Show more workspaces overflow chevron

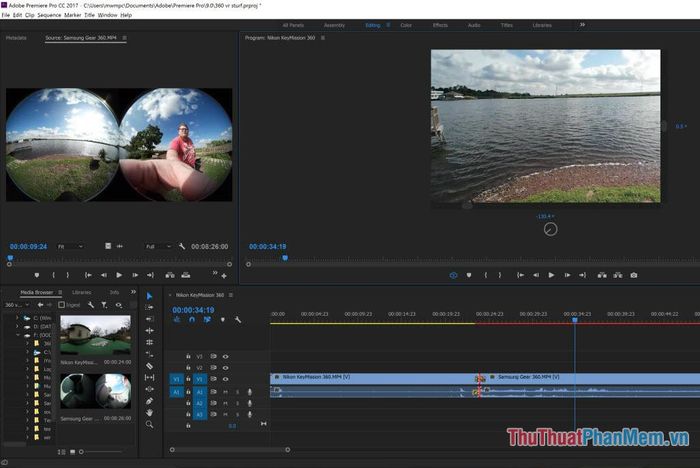(582, 25)
